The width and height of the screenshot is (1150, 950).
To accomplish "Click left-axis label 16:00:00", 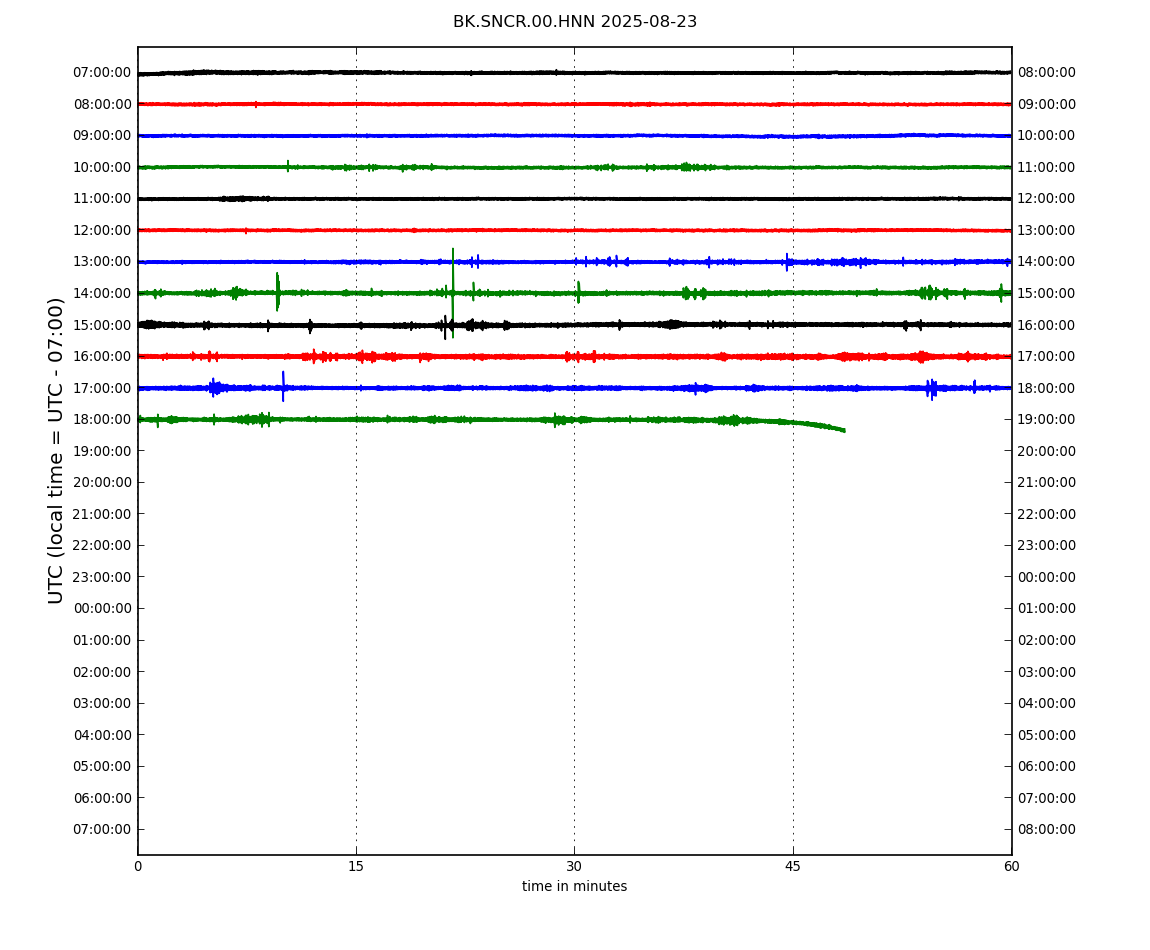I will click(103, 357).
